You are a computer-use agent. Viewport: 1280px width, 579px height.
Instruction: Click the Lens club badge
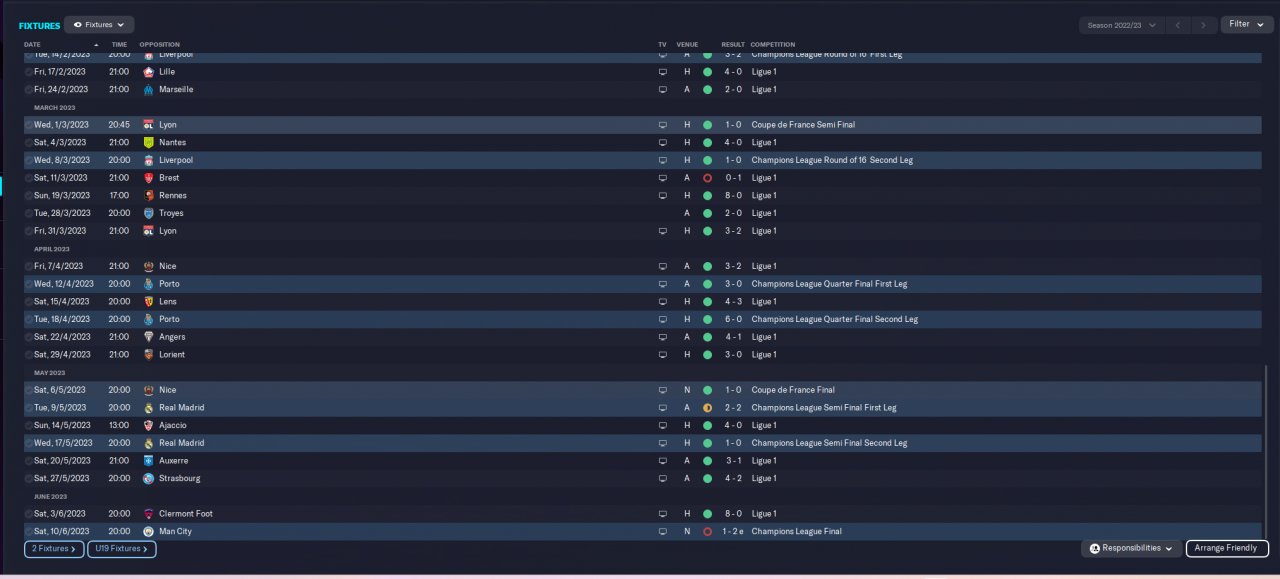pos(149,302)
